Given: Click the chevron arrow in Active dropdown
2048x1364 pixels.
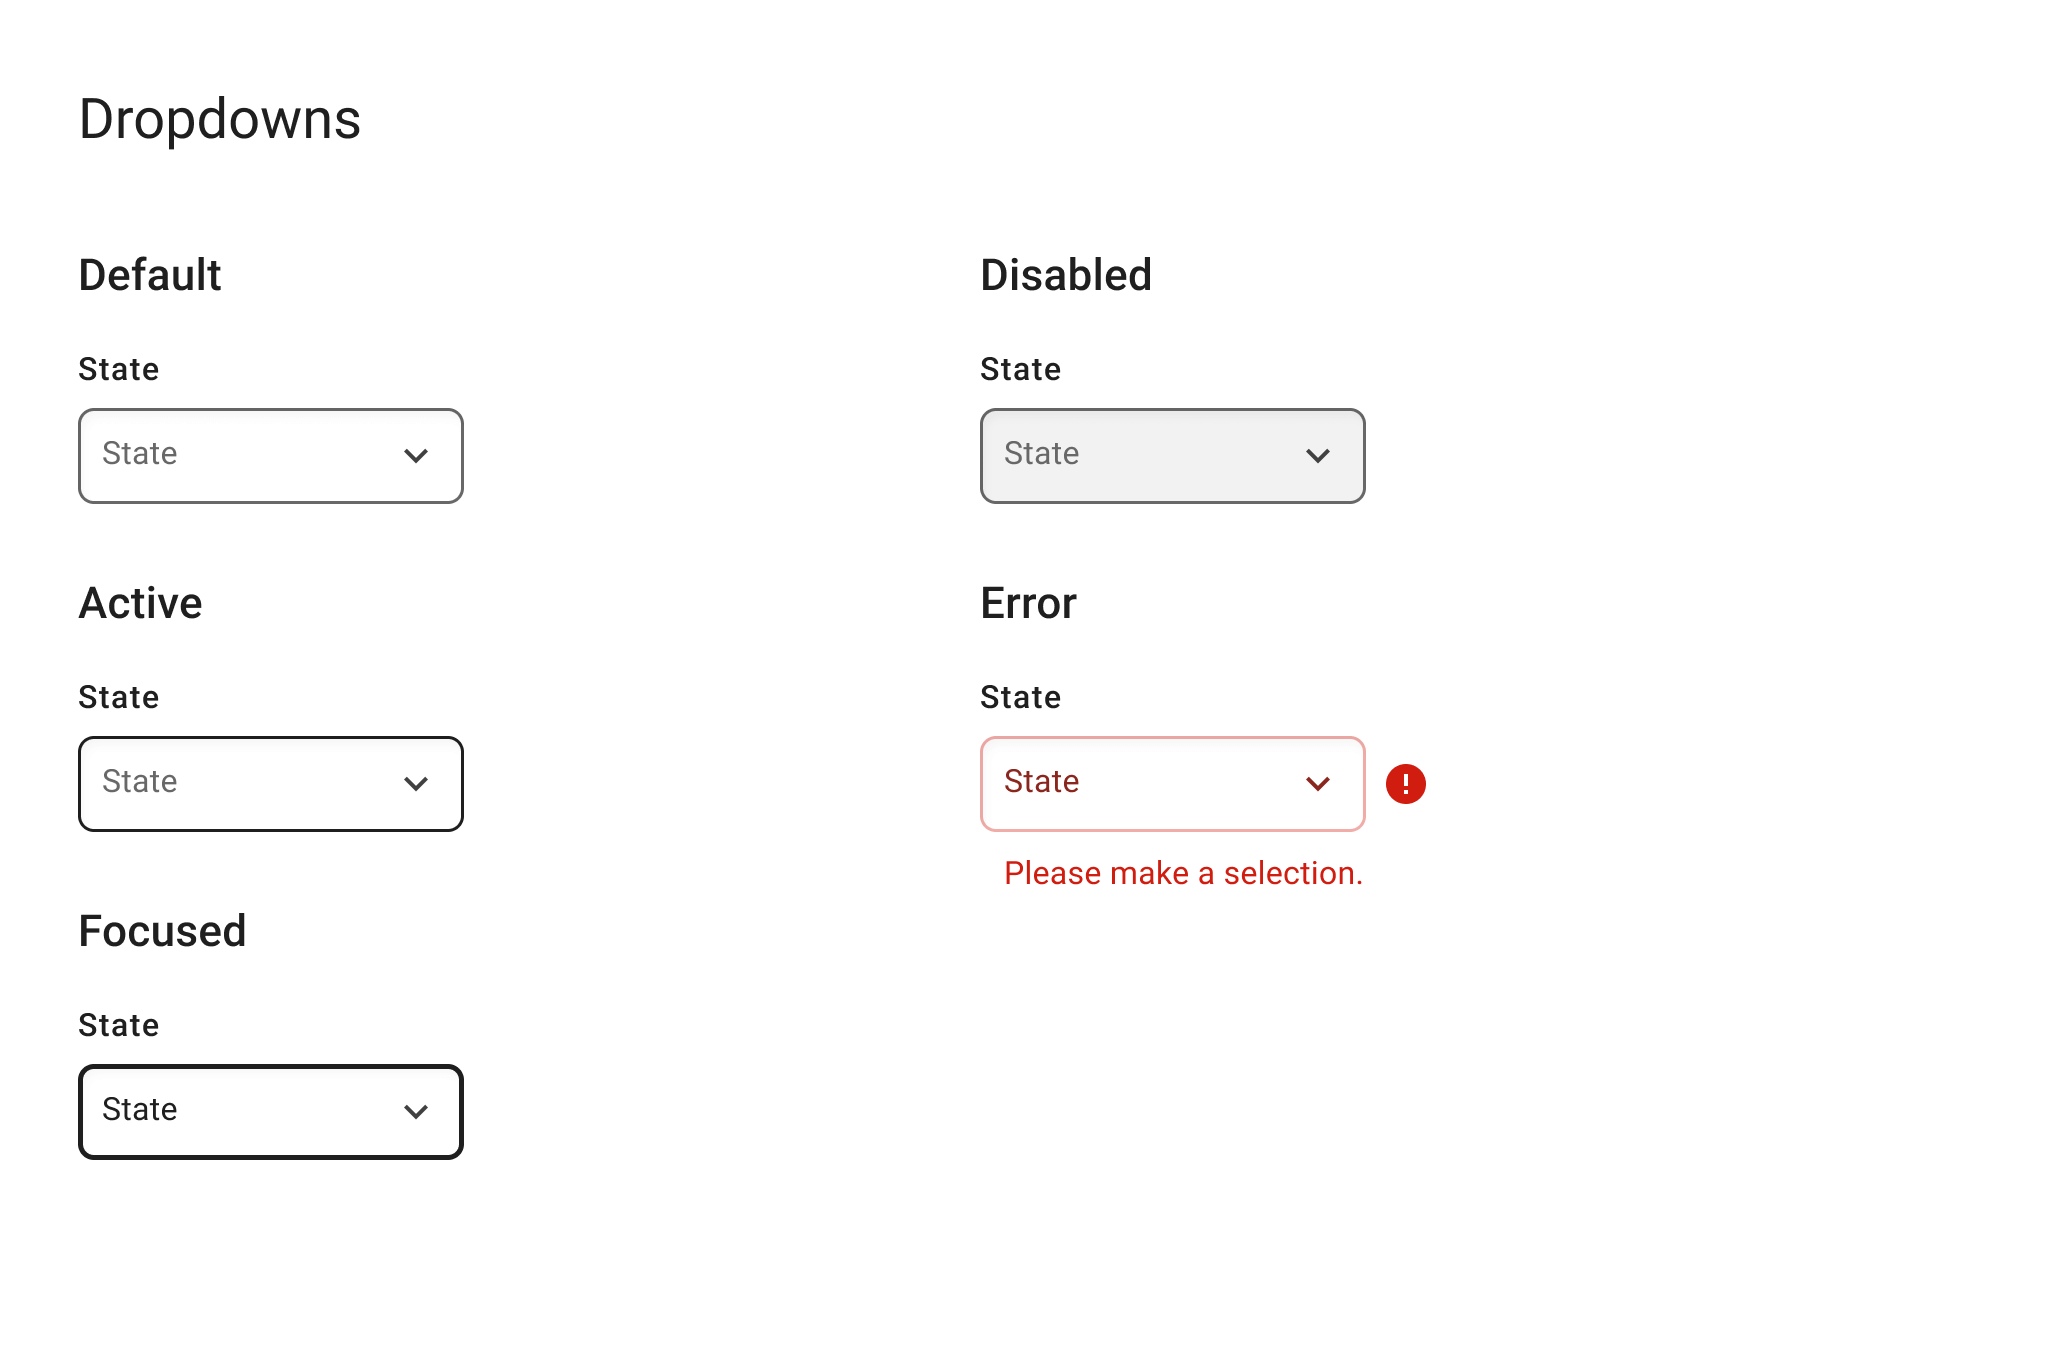Looking at the screenshot, I should click(416, 784).
